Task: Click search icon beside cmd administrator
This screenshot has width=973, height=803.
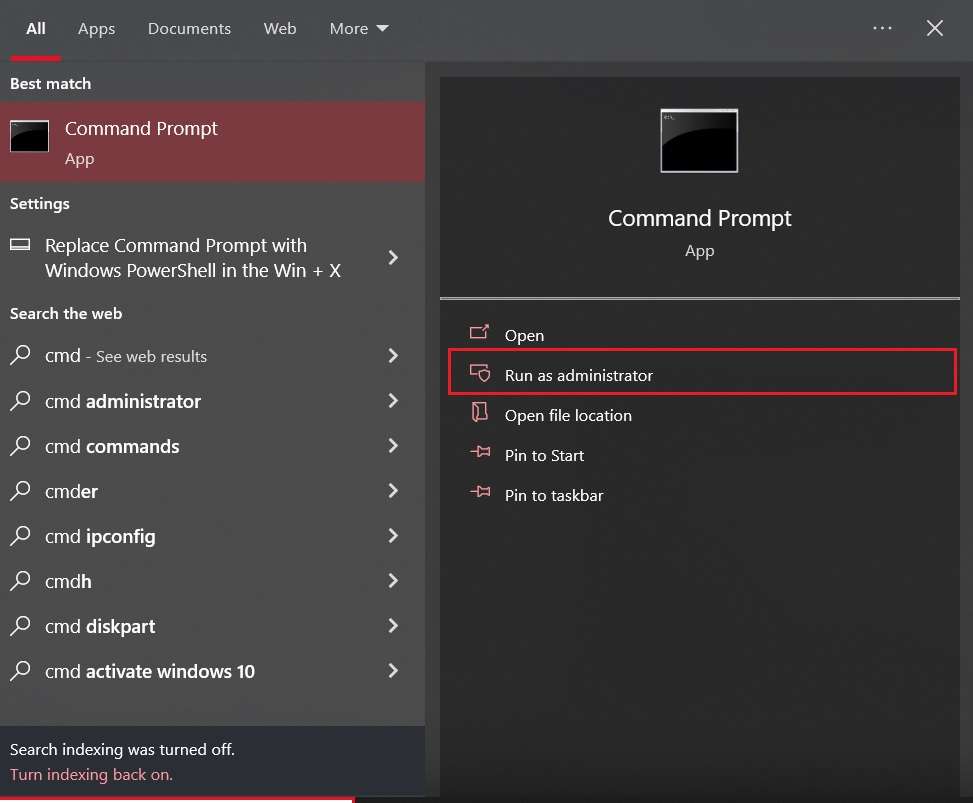Action: click(20, 400)
